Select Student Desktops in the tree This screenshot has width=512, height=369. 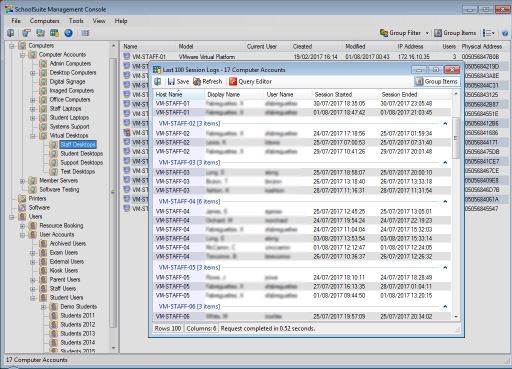click(x=82, y=154)
